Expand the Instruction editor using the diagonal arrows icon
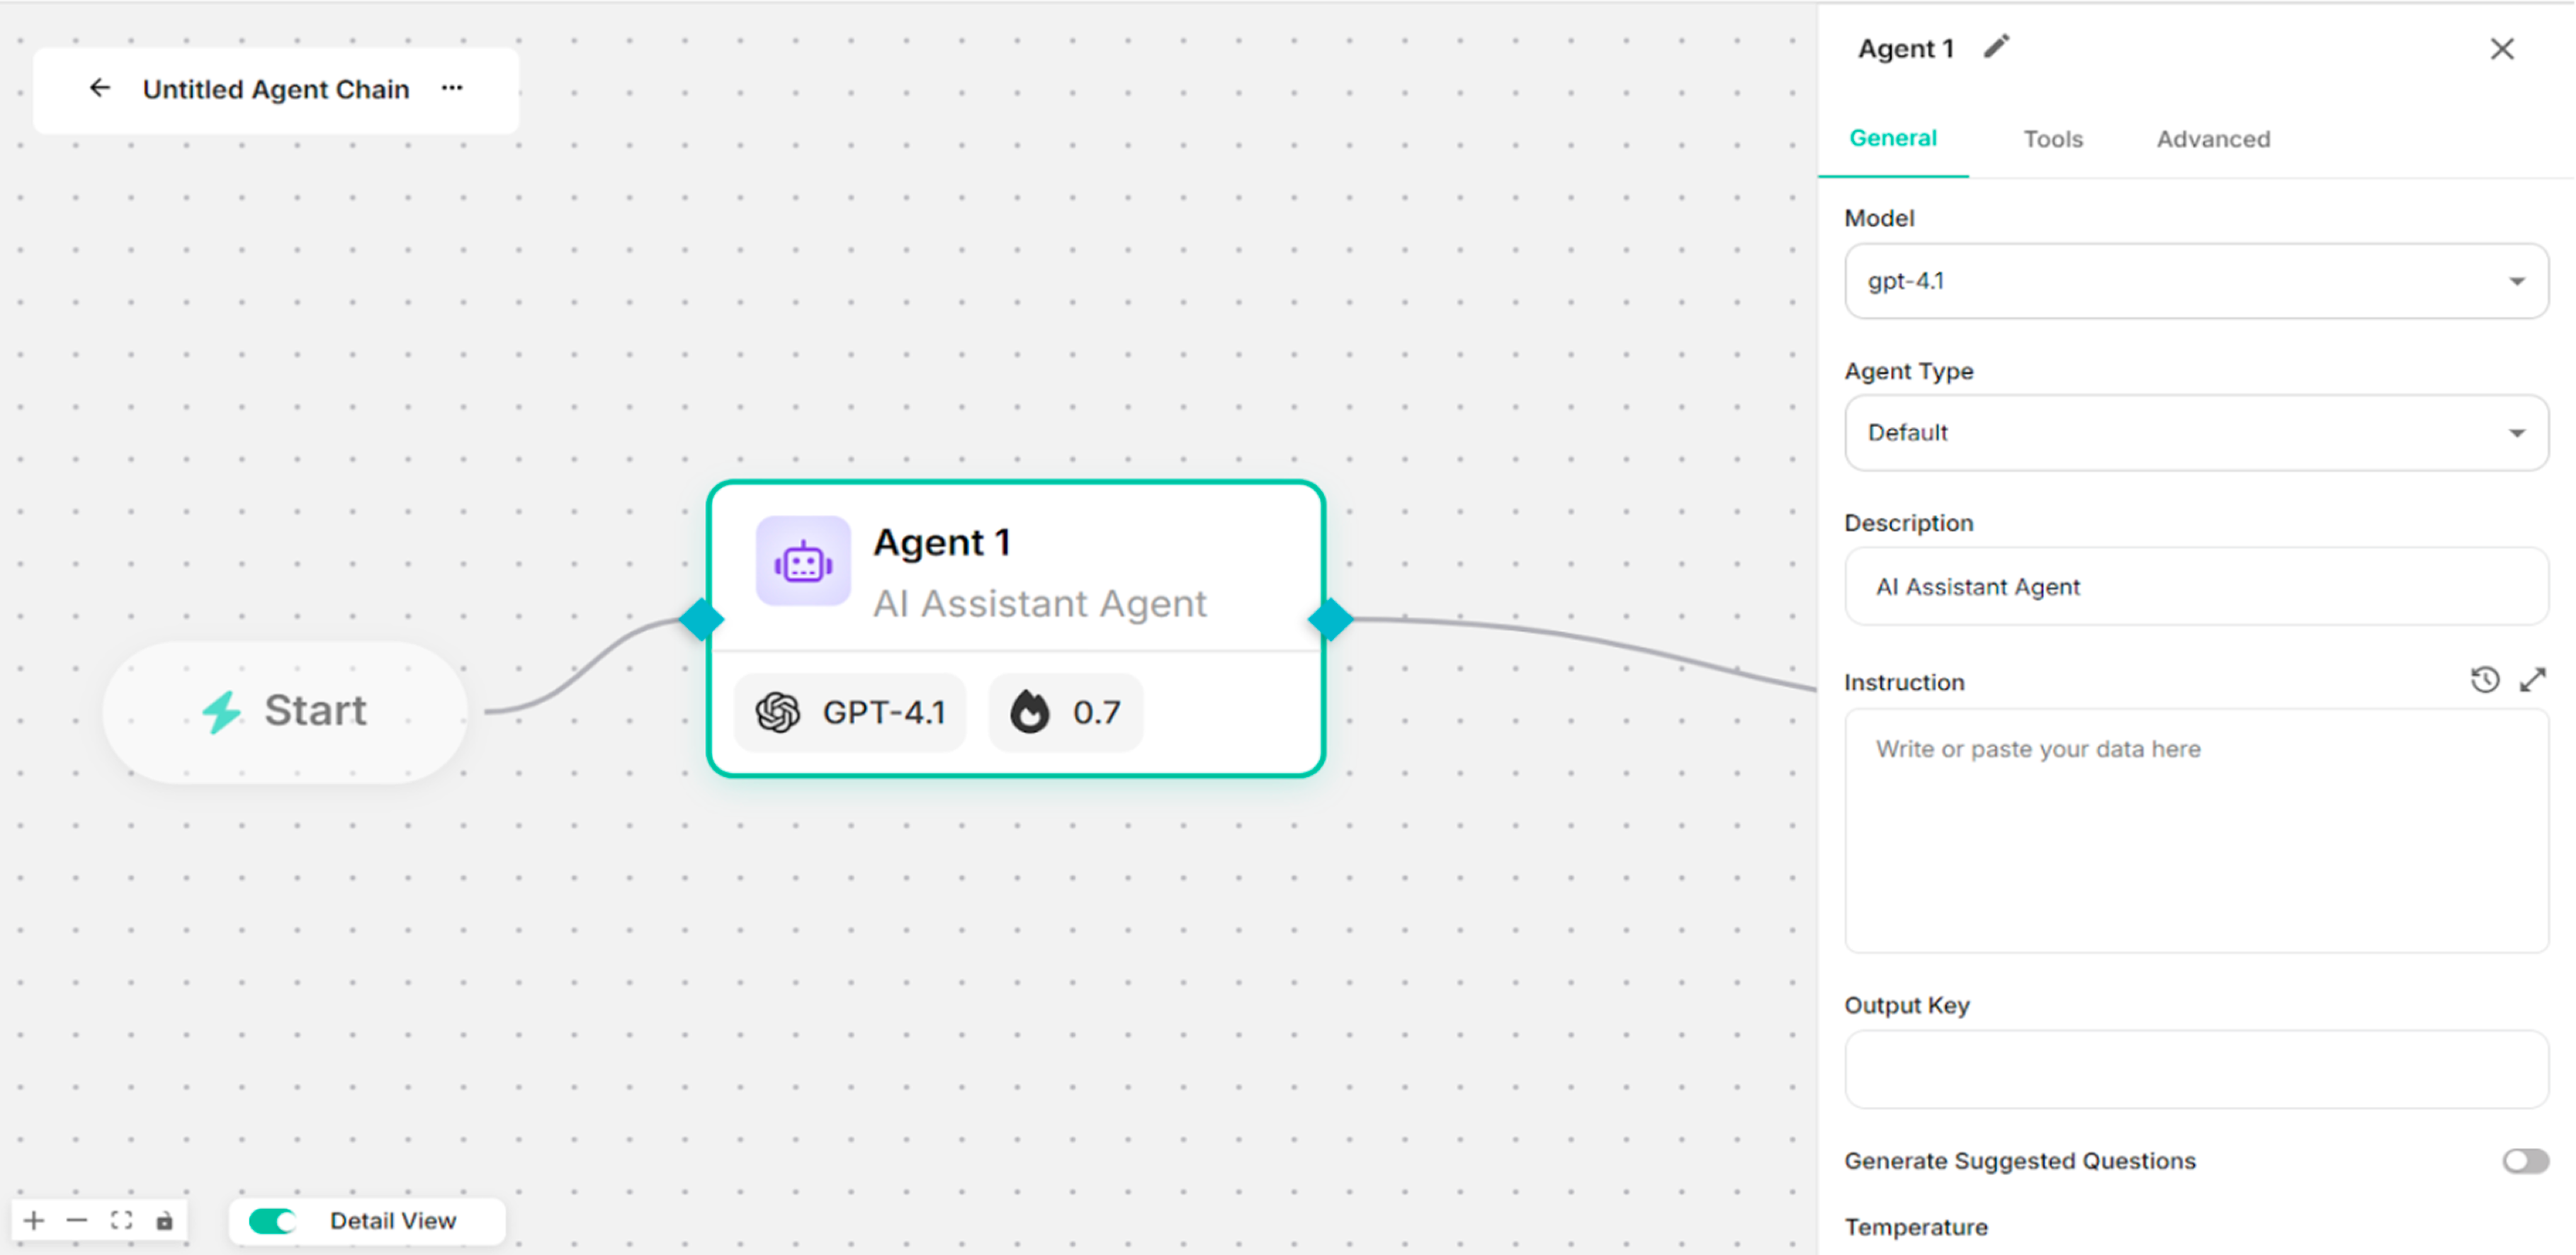 2533,679
